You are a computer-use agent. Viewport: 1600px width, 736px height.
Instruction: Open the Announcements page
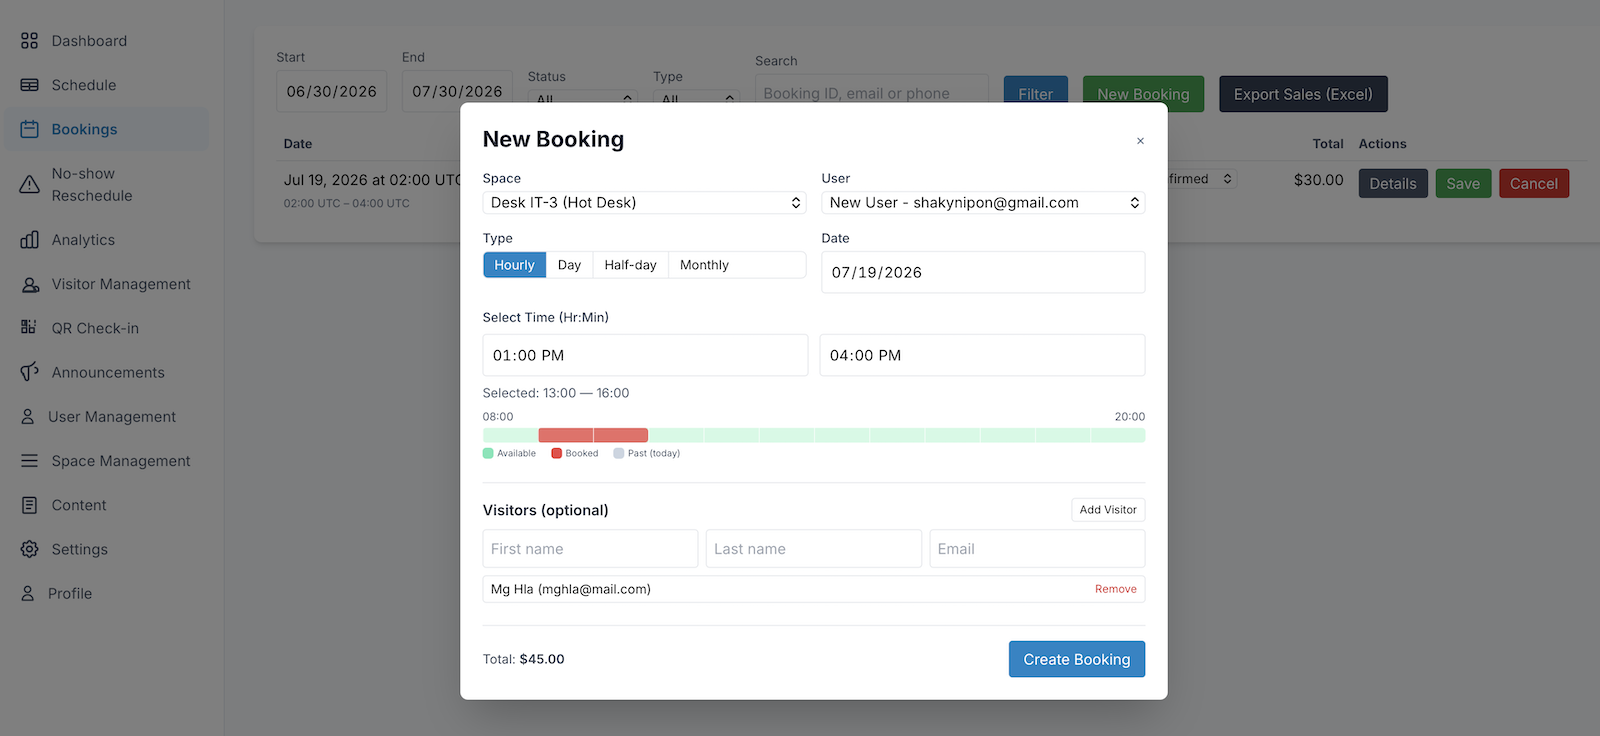point(108,372)
